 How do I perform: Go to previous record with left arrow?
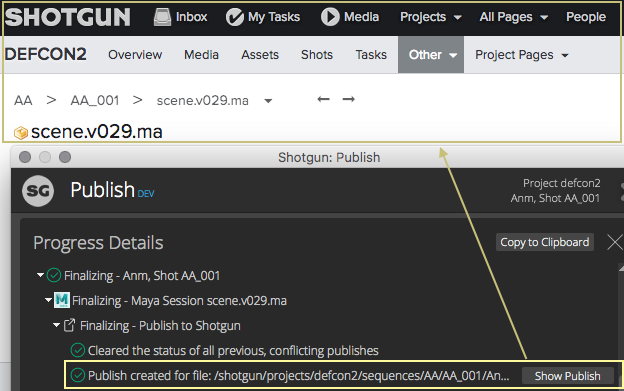pos(324,99)
